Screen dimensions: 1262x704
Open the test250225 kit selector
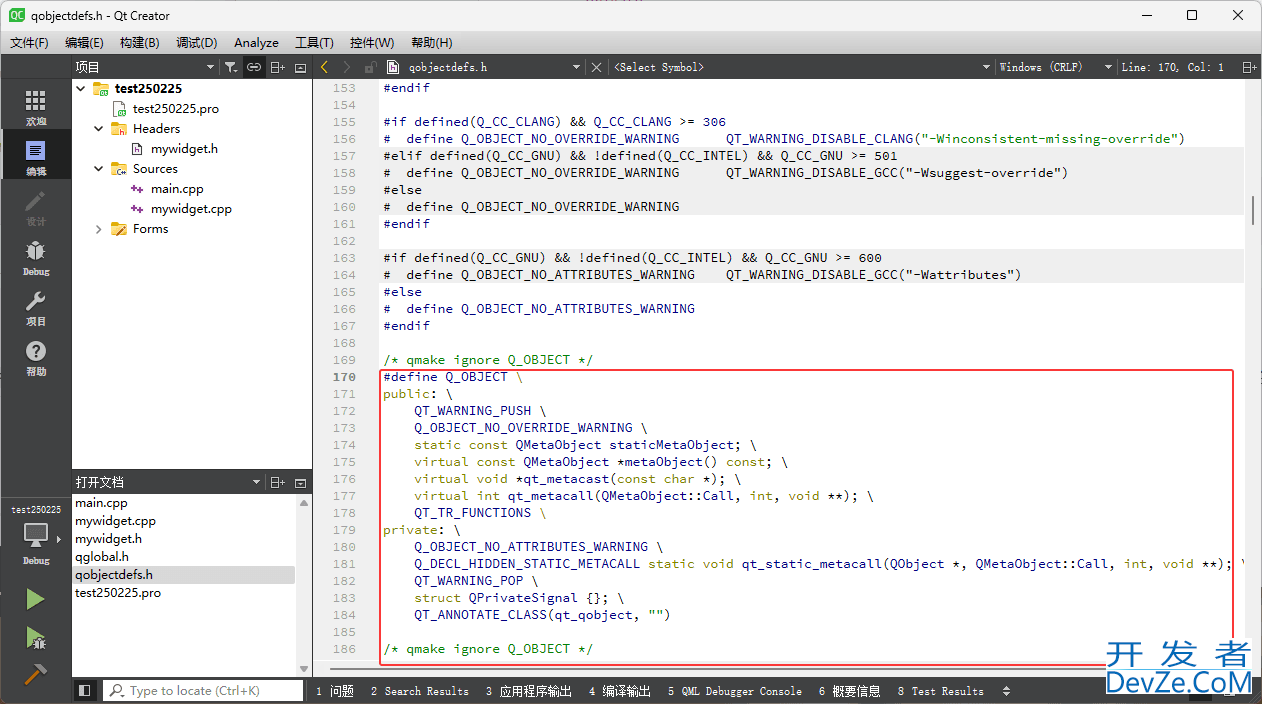point(36,535)
